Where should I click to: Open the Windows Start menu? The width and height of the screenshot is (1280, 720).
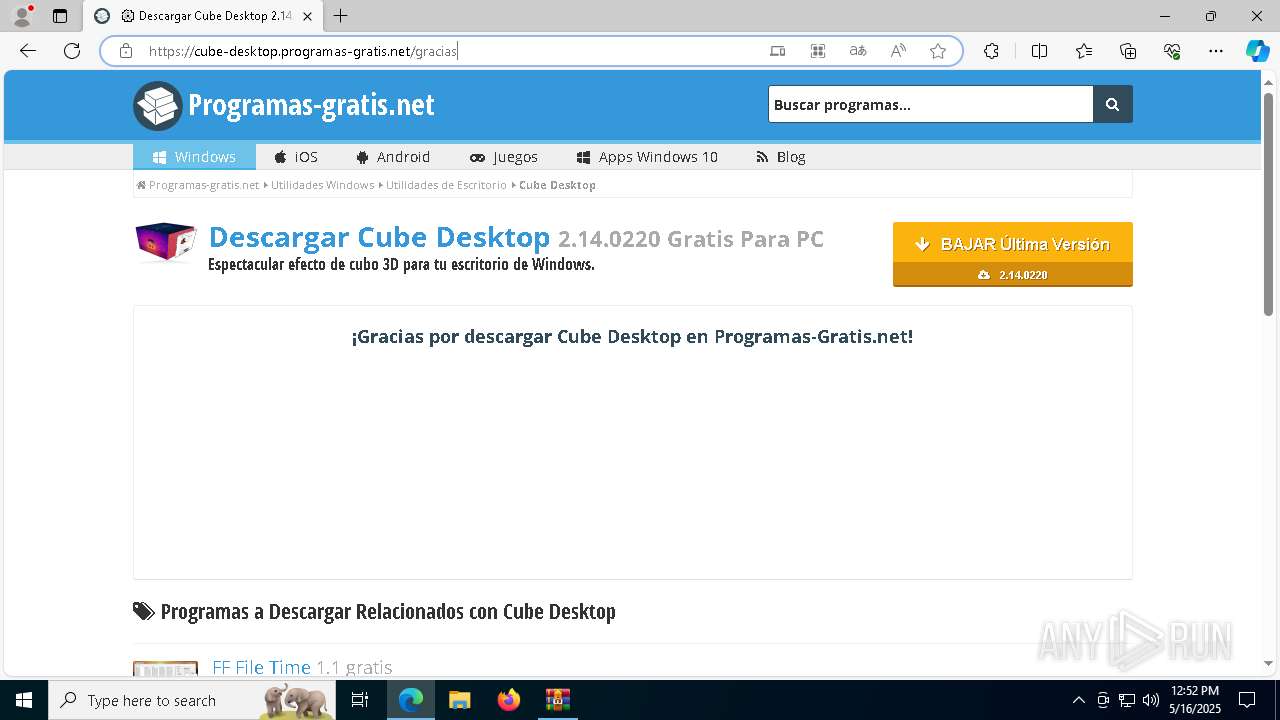click(24, 700)
